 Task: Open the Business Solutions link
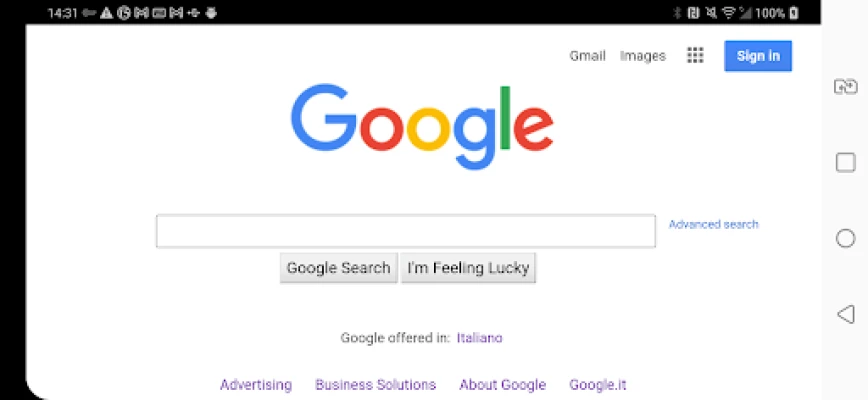[375, 385]
